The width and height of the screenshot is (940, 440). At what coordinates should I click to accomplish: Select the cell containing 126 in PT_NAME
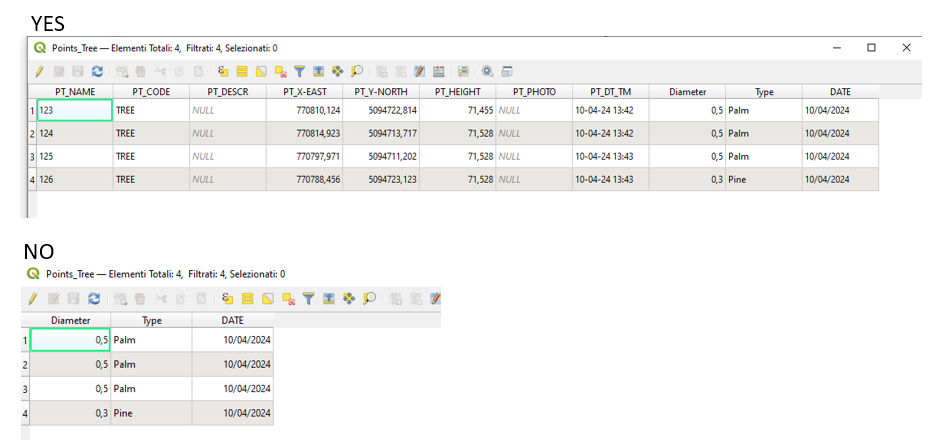click(75, 179)
